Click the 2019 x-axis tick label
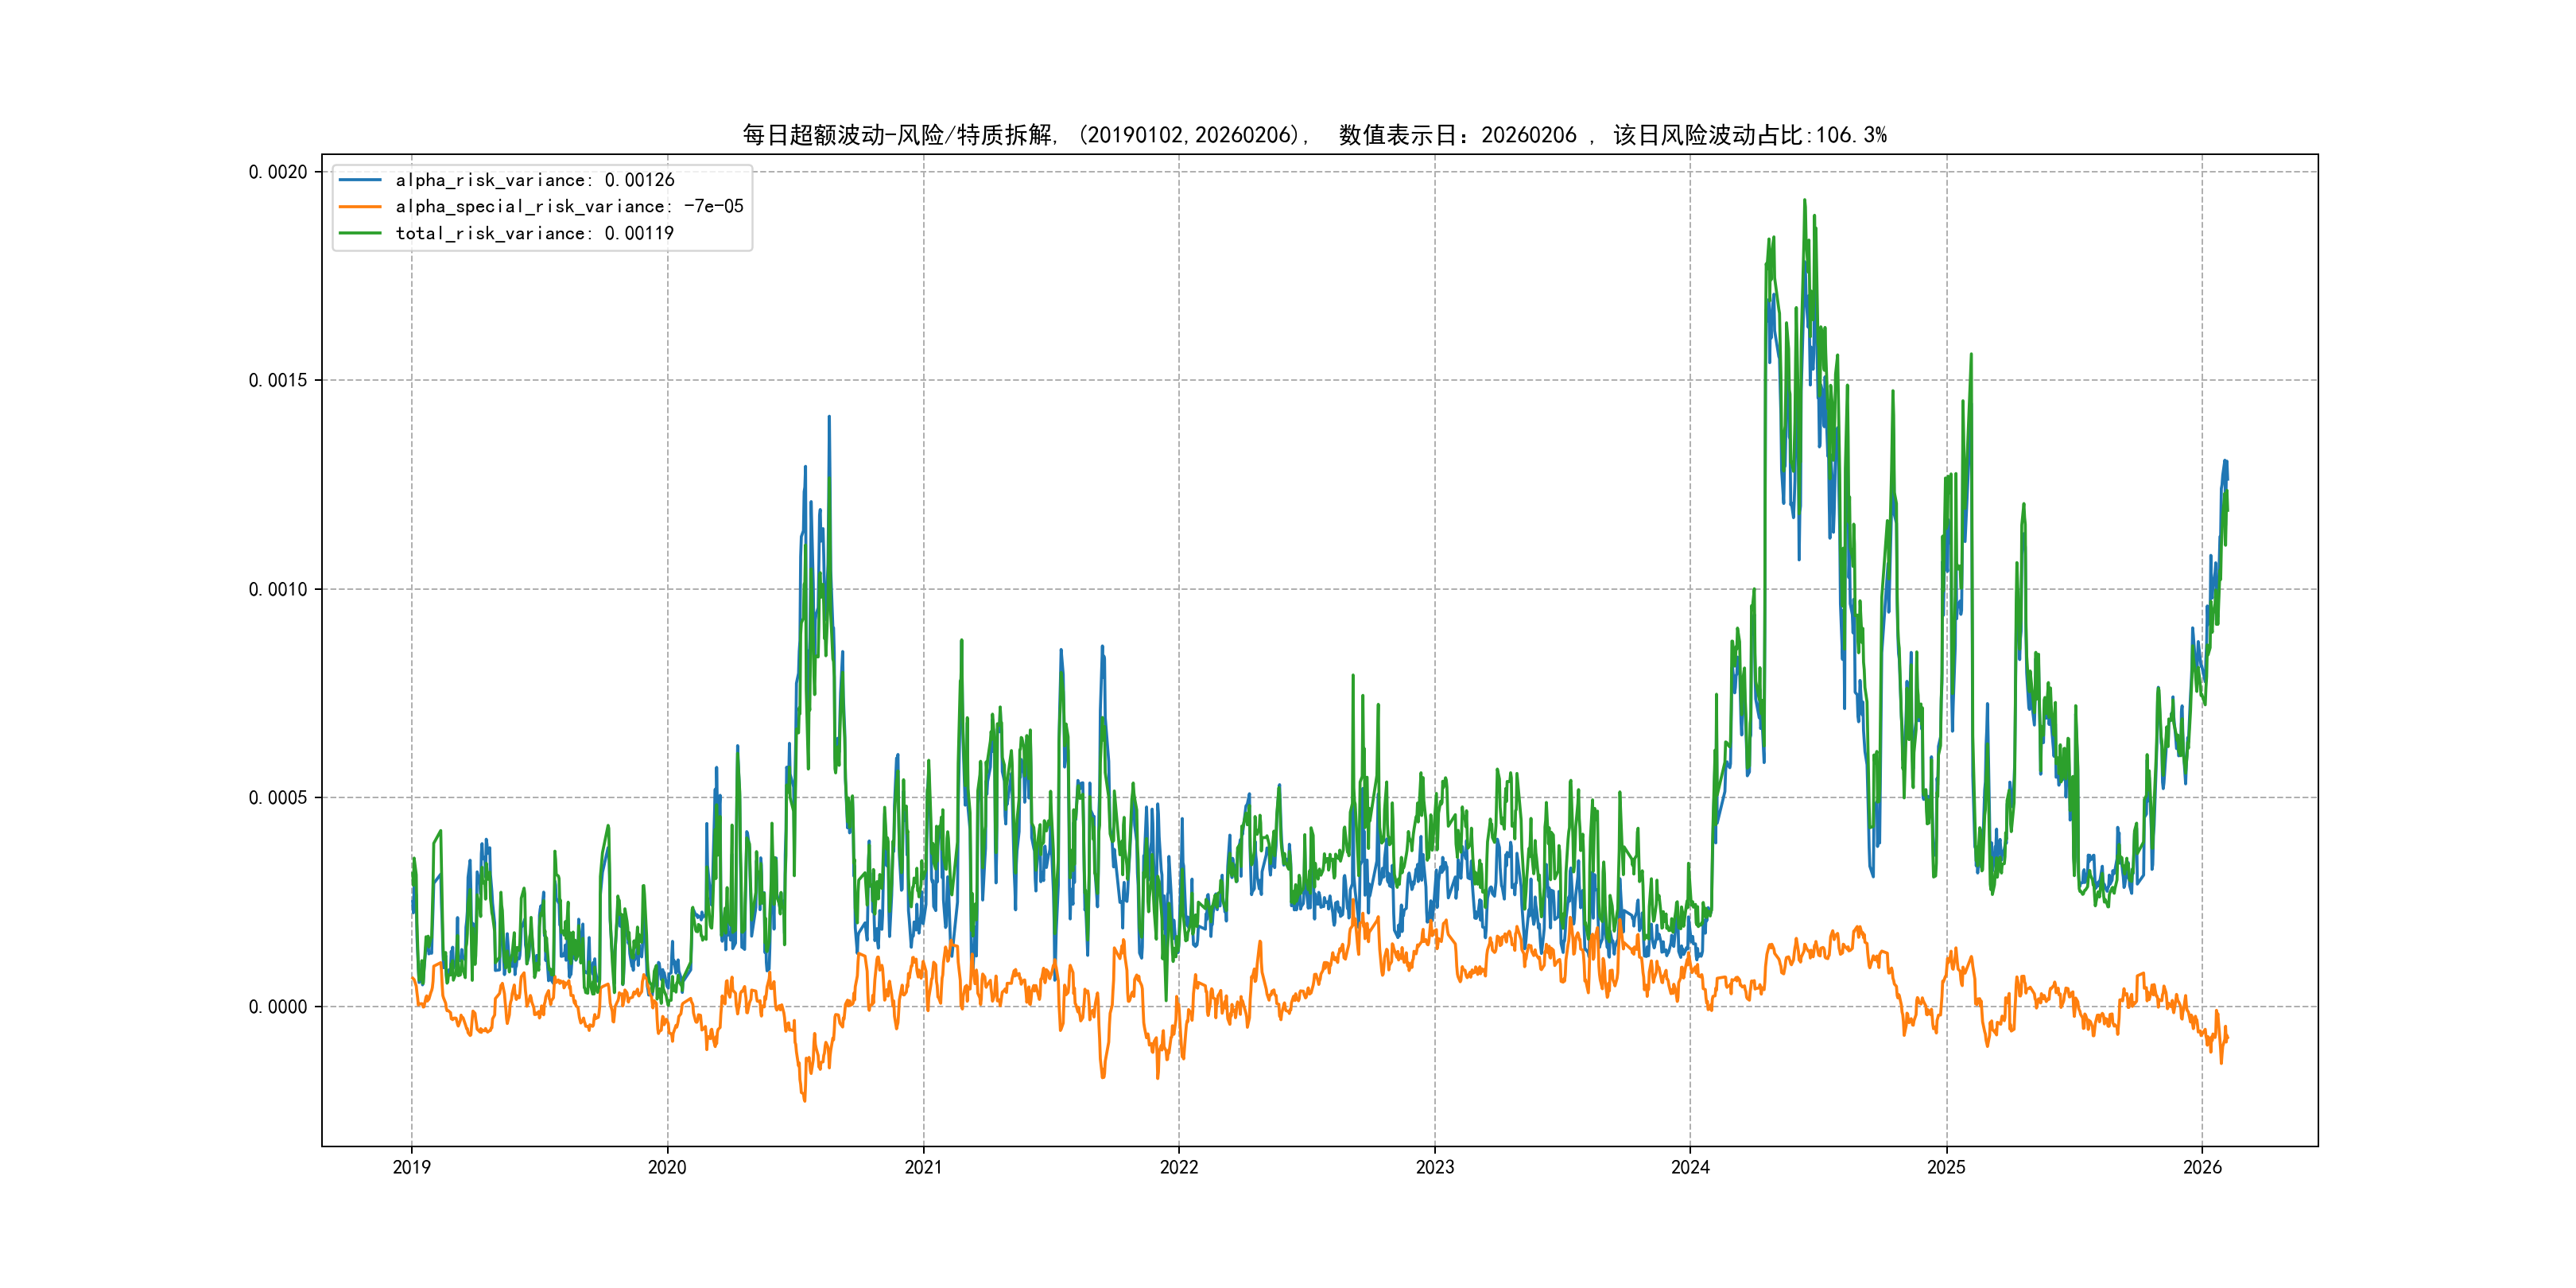 (x=411, y=1167)
